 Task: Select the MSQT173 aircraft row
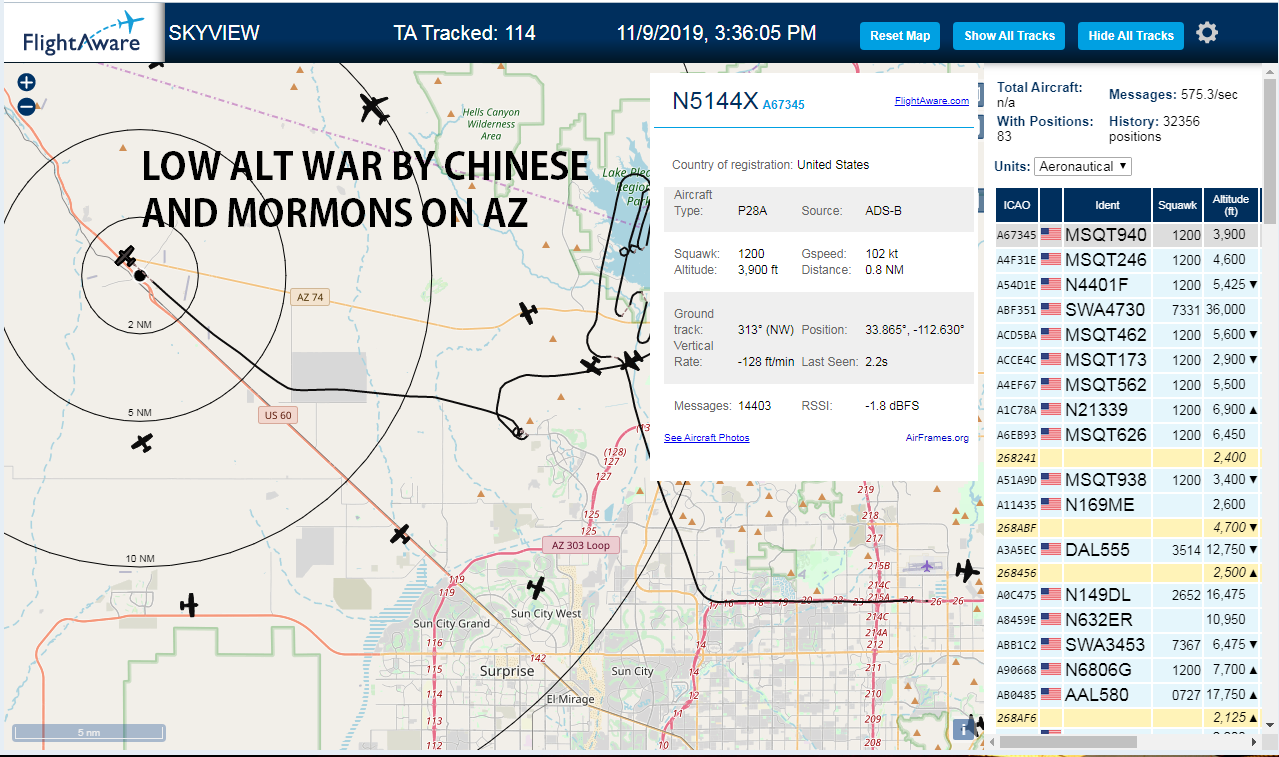pos(1127,360)
